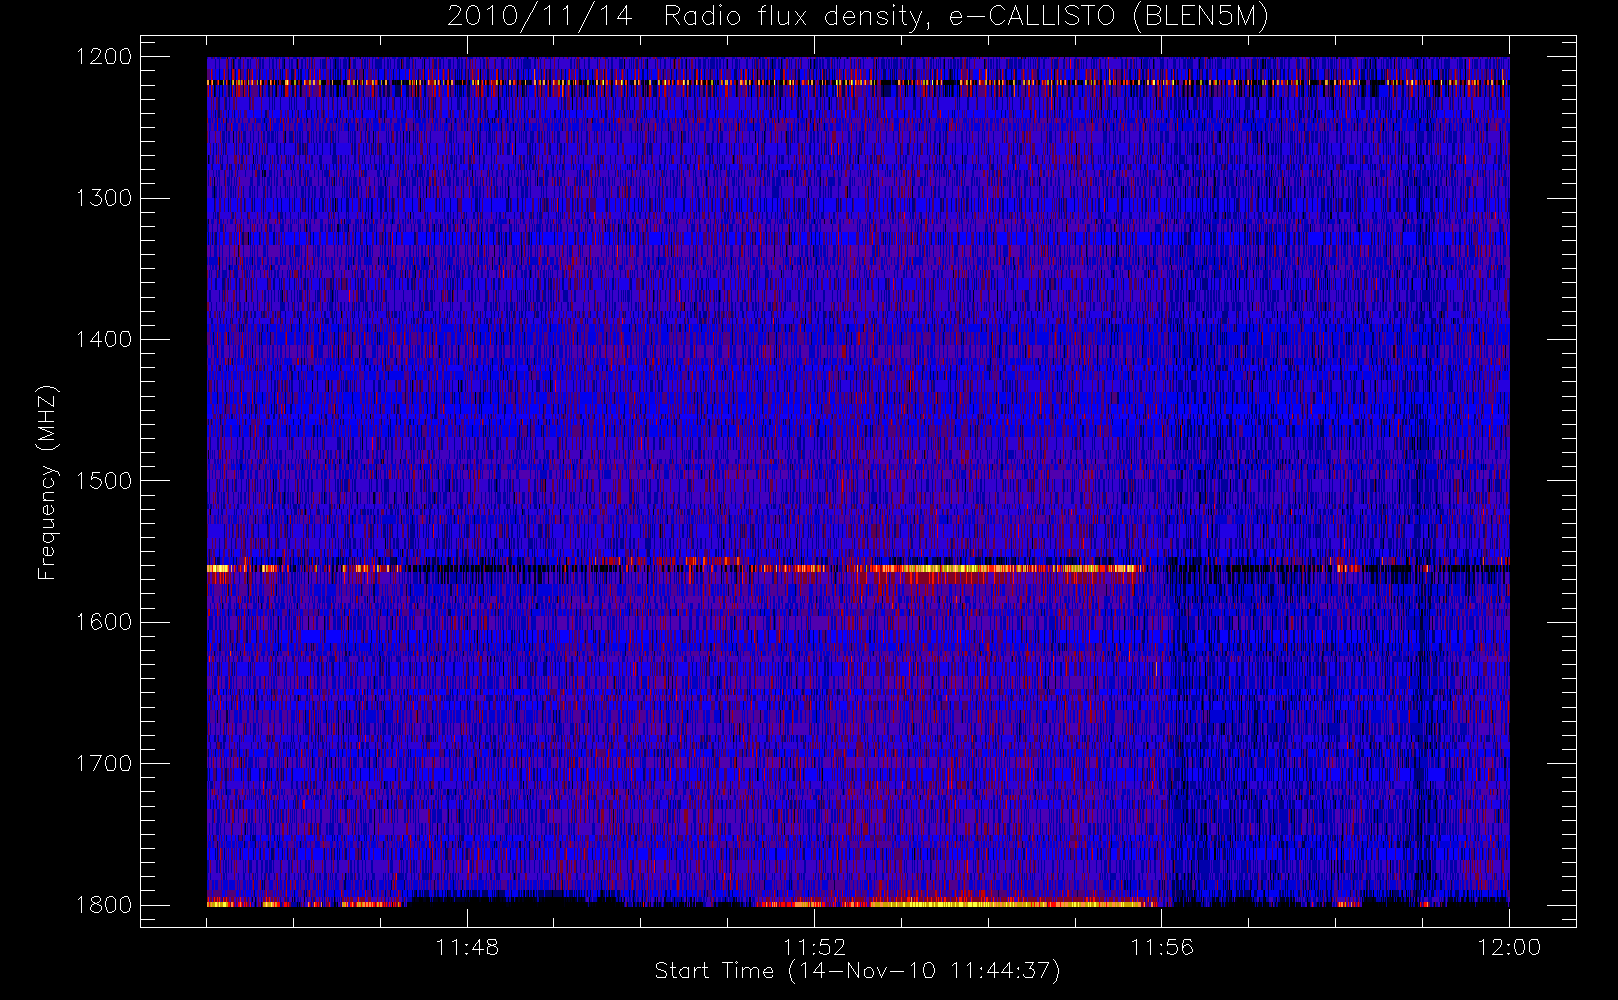The width and height of the screenshot is (1618, 1000).
Task: Click the 1300 frequency tick label
Action: click(x=104, y=198)
